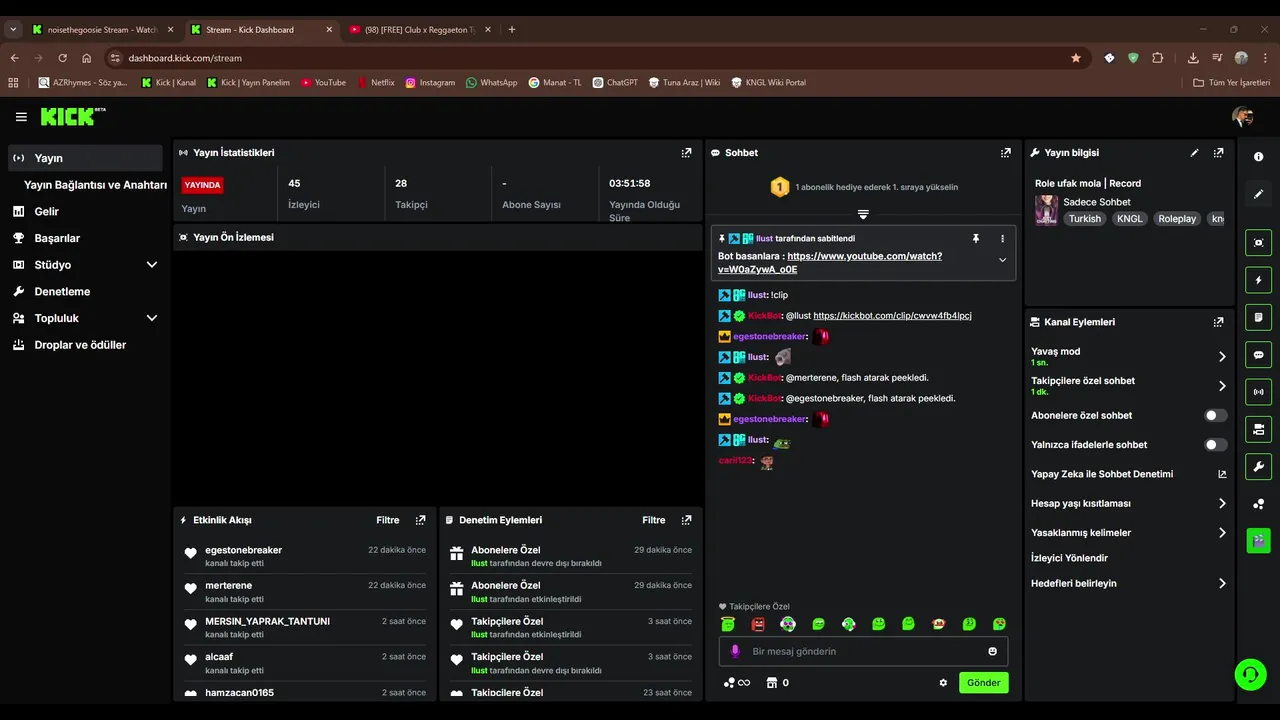Click the unpin icon on the pinned message

tap(976, 239)
